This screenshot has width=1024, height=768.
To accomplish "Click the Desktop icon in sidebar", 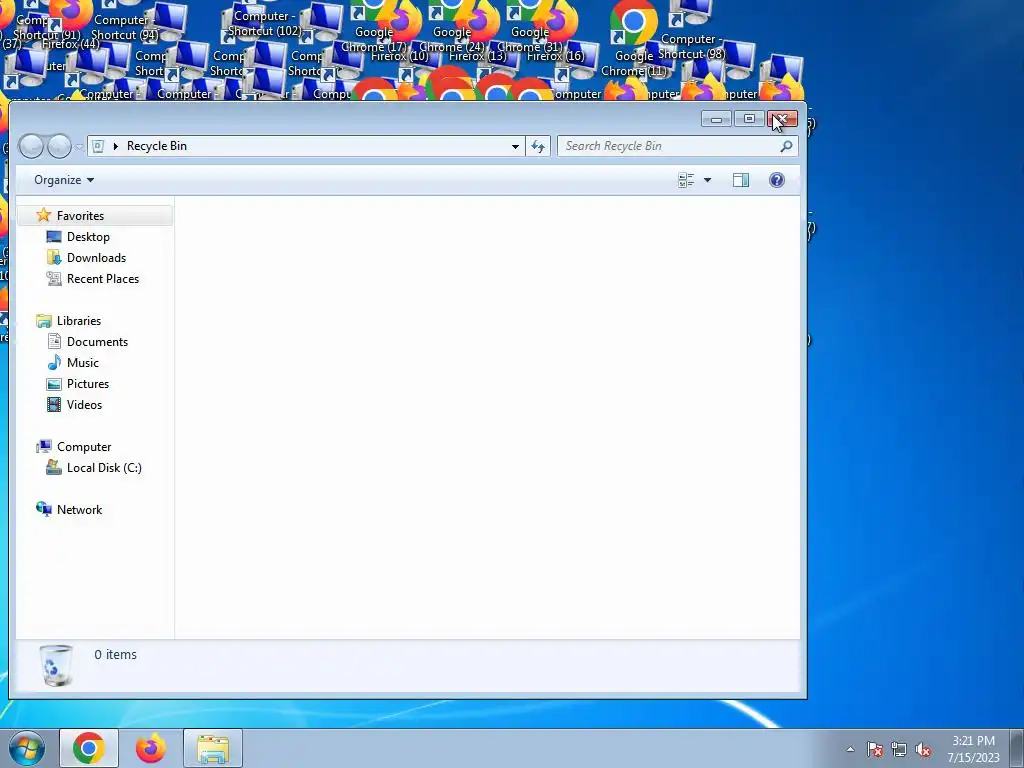I will click(x=54, y=236).
